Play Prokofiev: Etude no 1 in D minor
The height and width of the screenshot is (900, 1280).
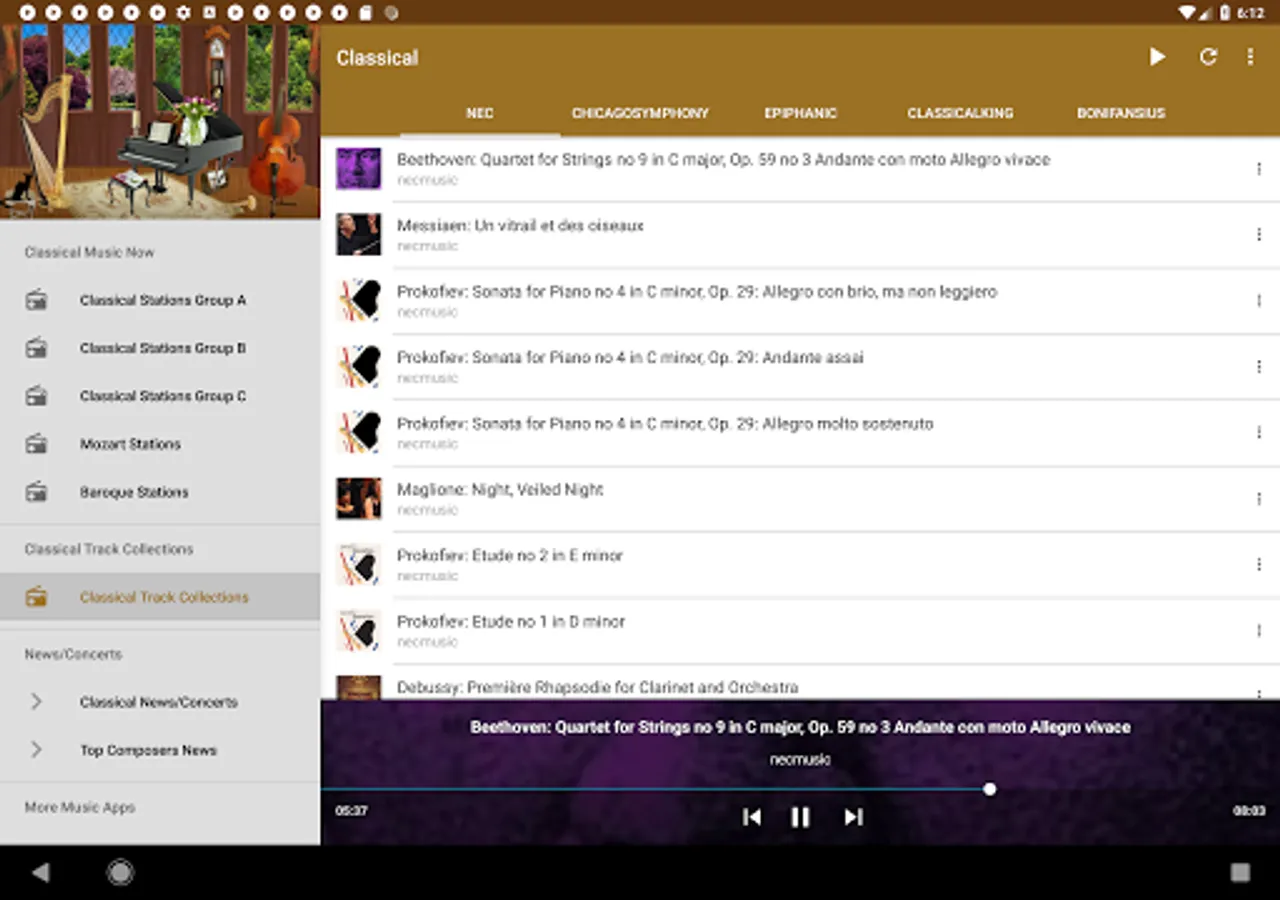pyautogui.click(x=800, y=631)
